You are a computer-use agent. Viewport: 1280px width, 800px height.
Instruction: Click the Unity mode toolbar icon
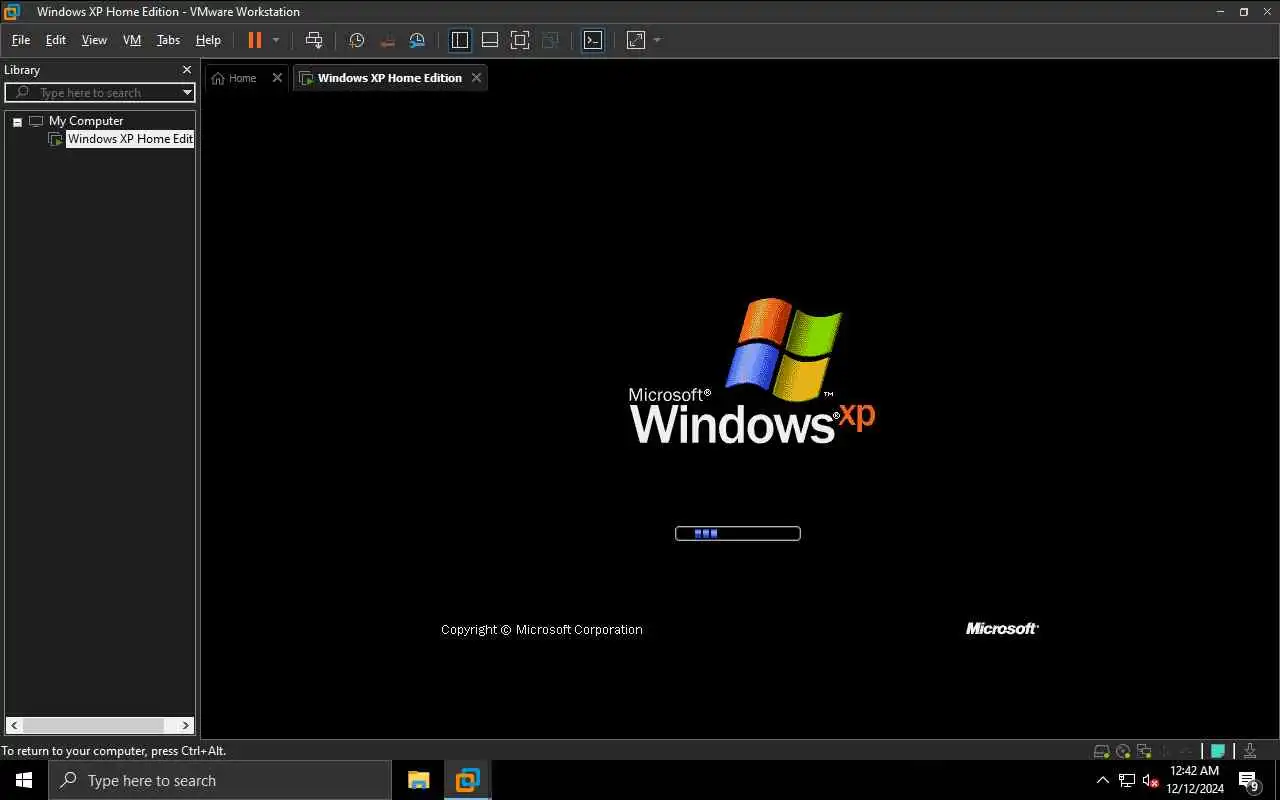pos(550,40)
